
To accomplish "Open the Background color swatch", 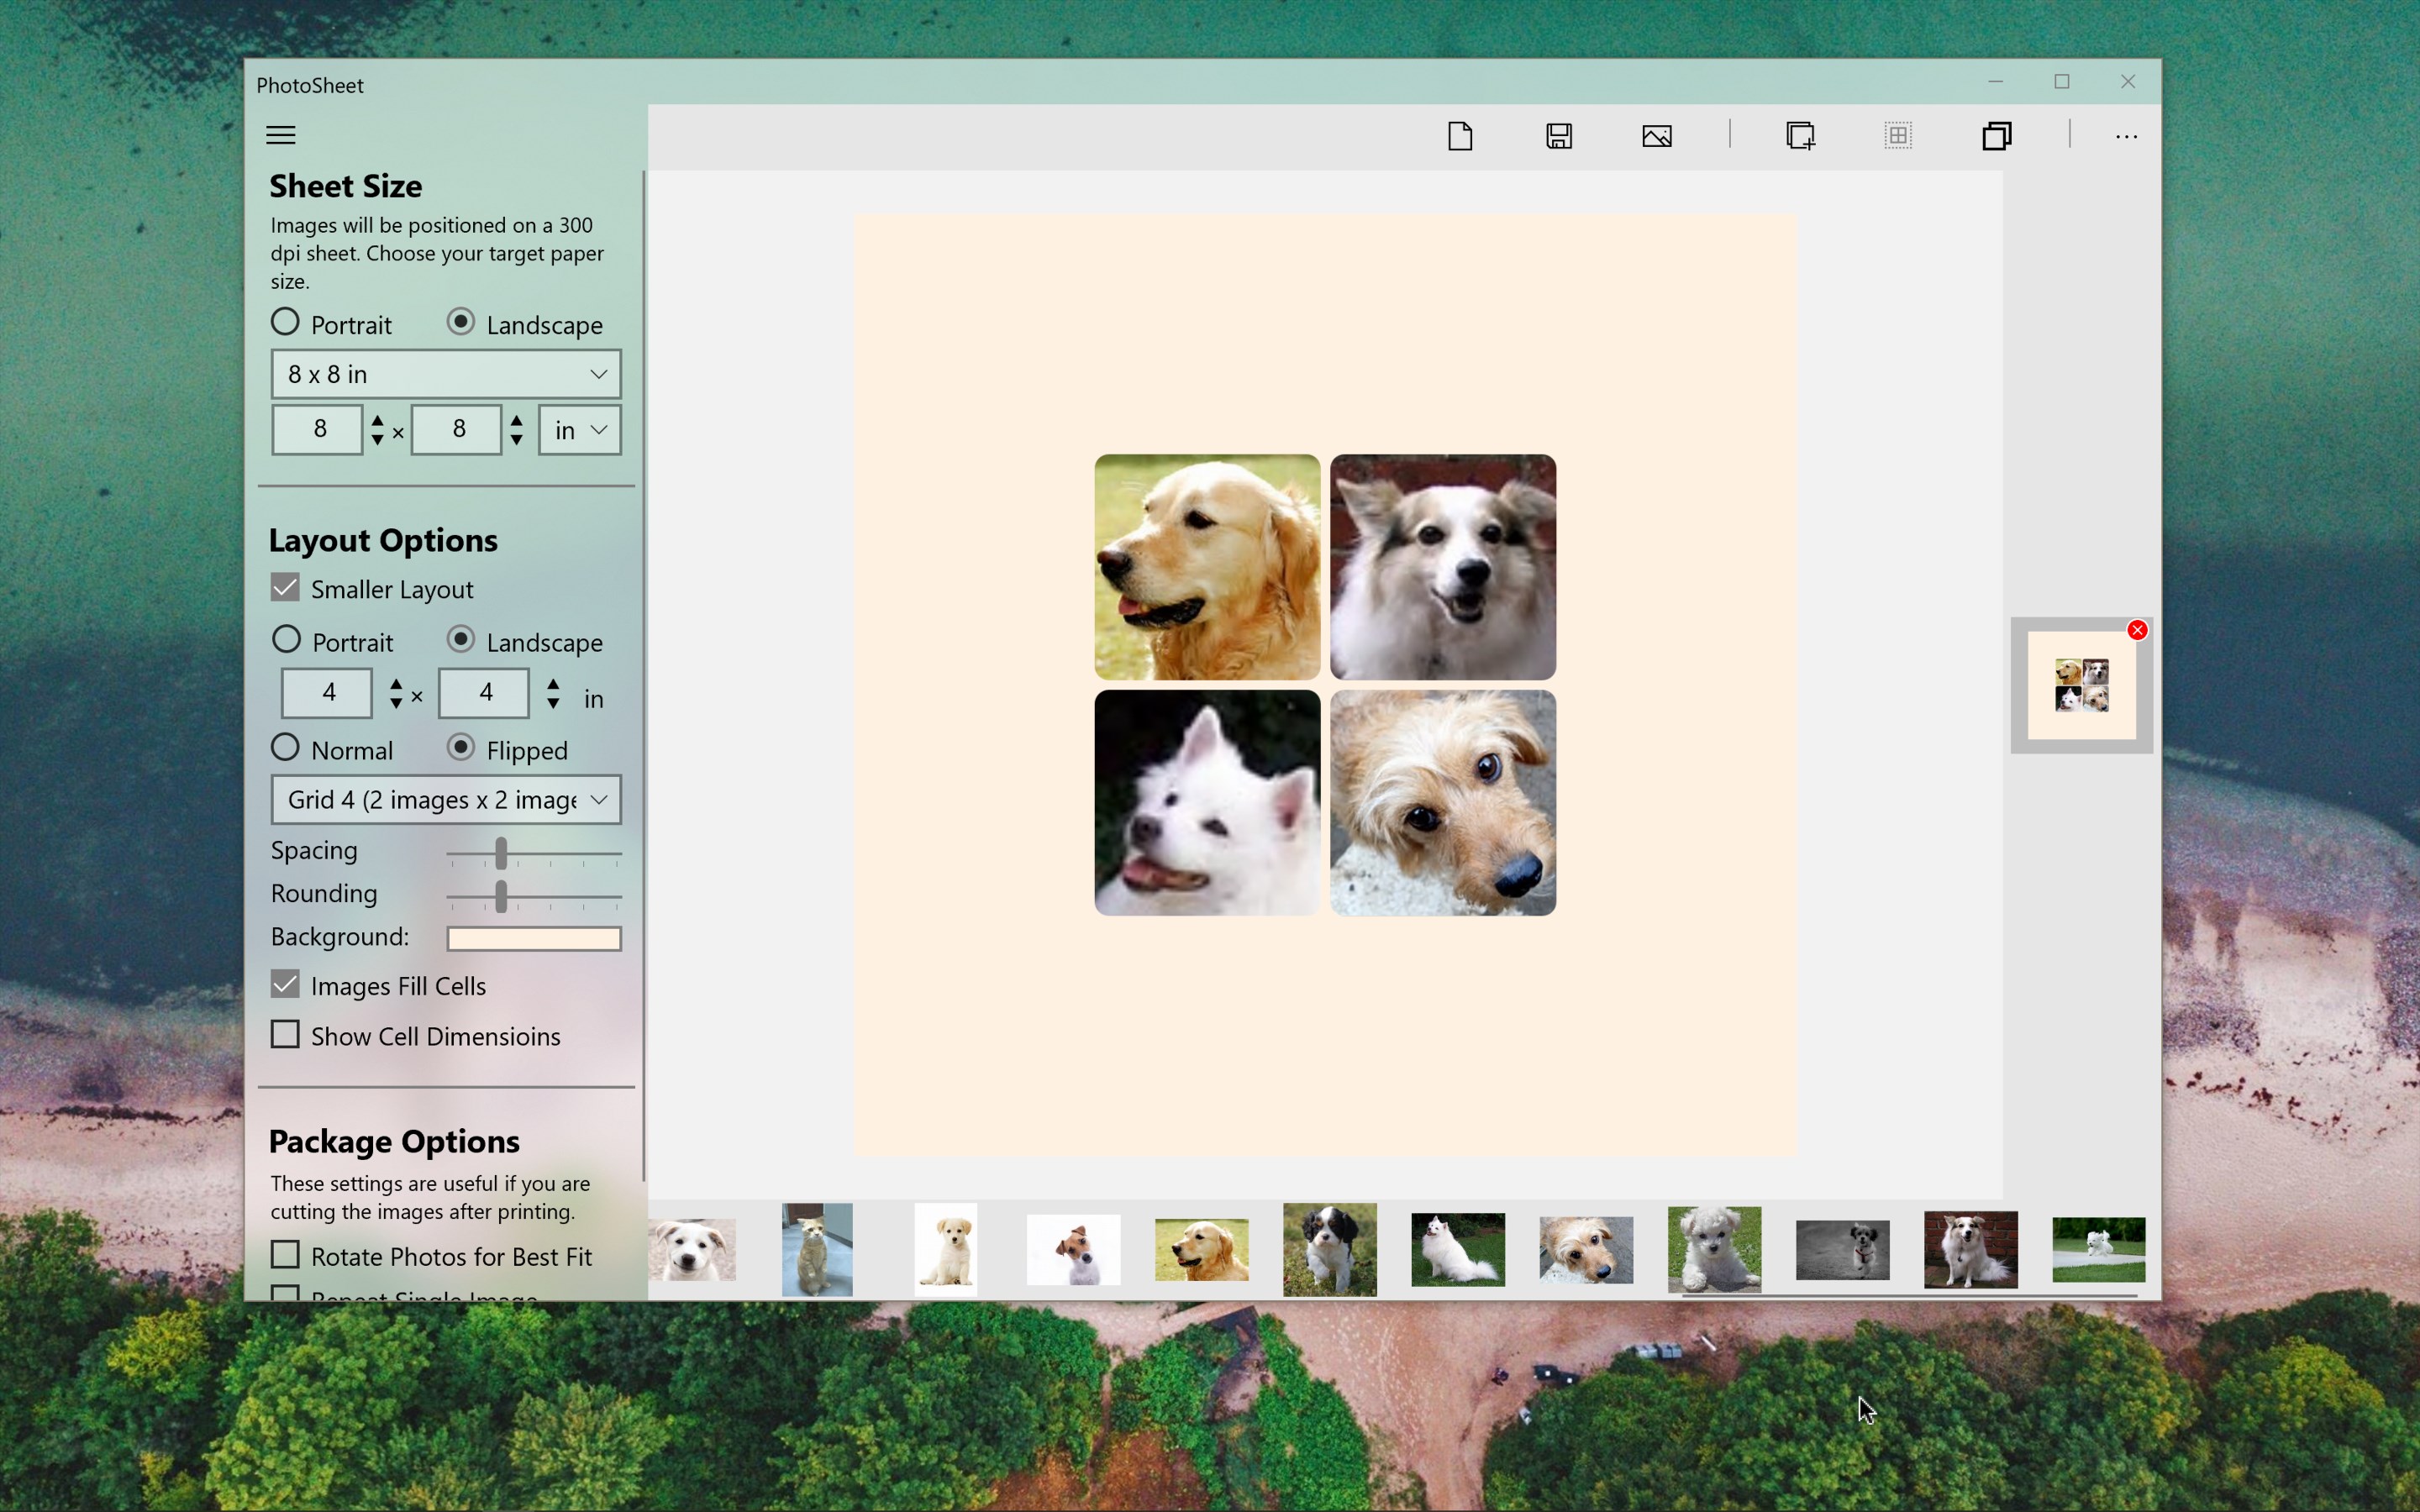I will tap(534, 938).
